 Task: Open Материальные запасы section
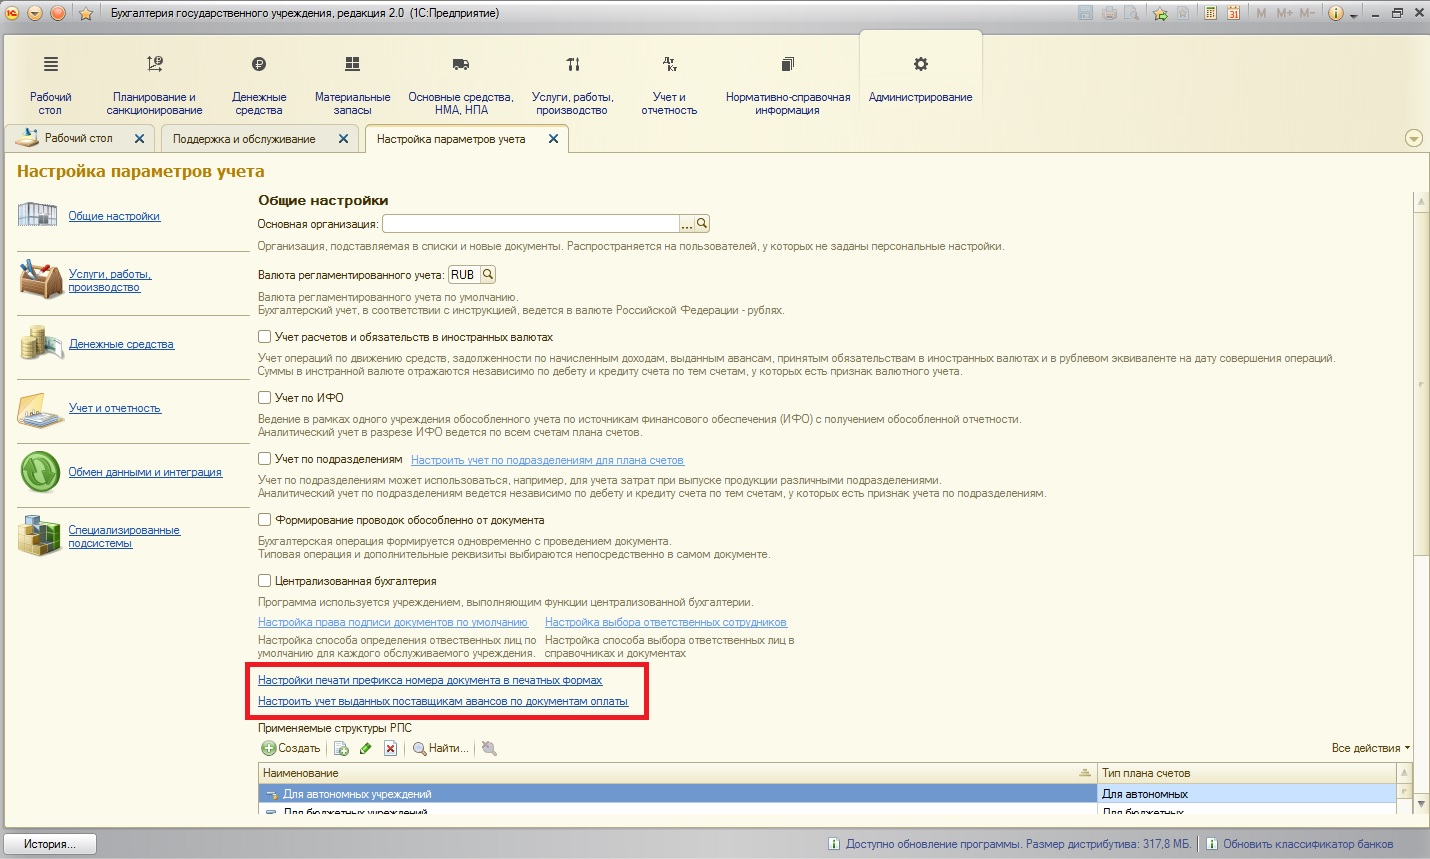tap(352, 85)
